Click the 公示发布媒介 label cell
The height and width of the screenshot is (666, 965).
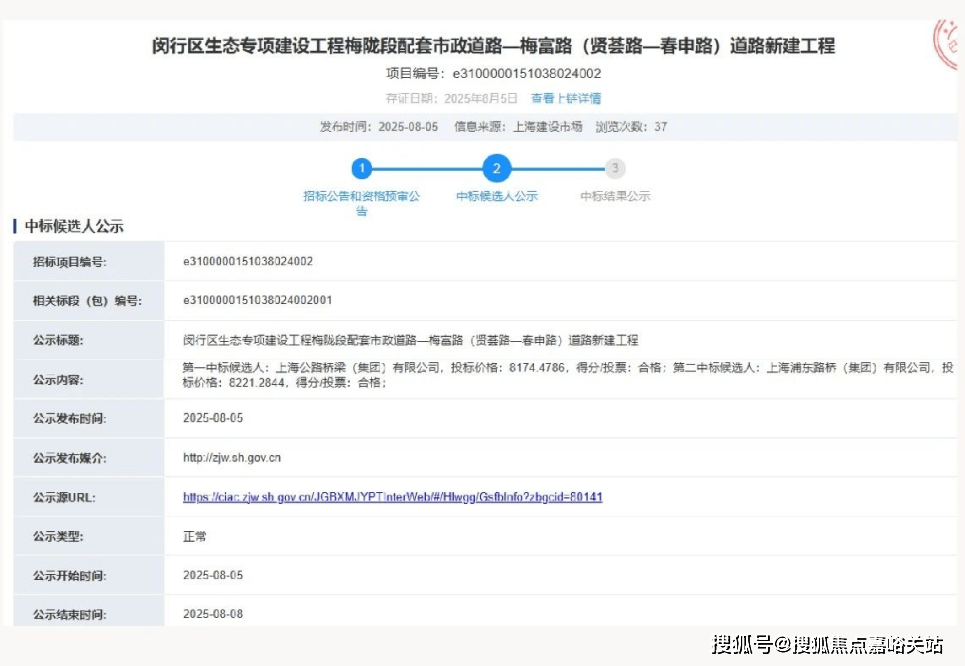tap(89, 458)
